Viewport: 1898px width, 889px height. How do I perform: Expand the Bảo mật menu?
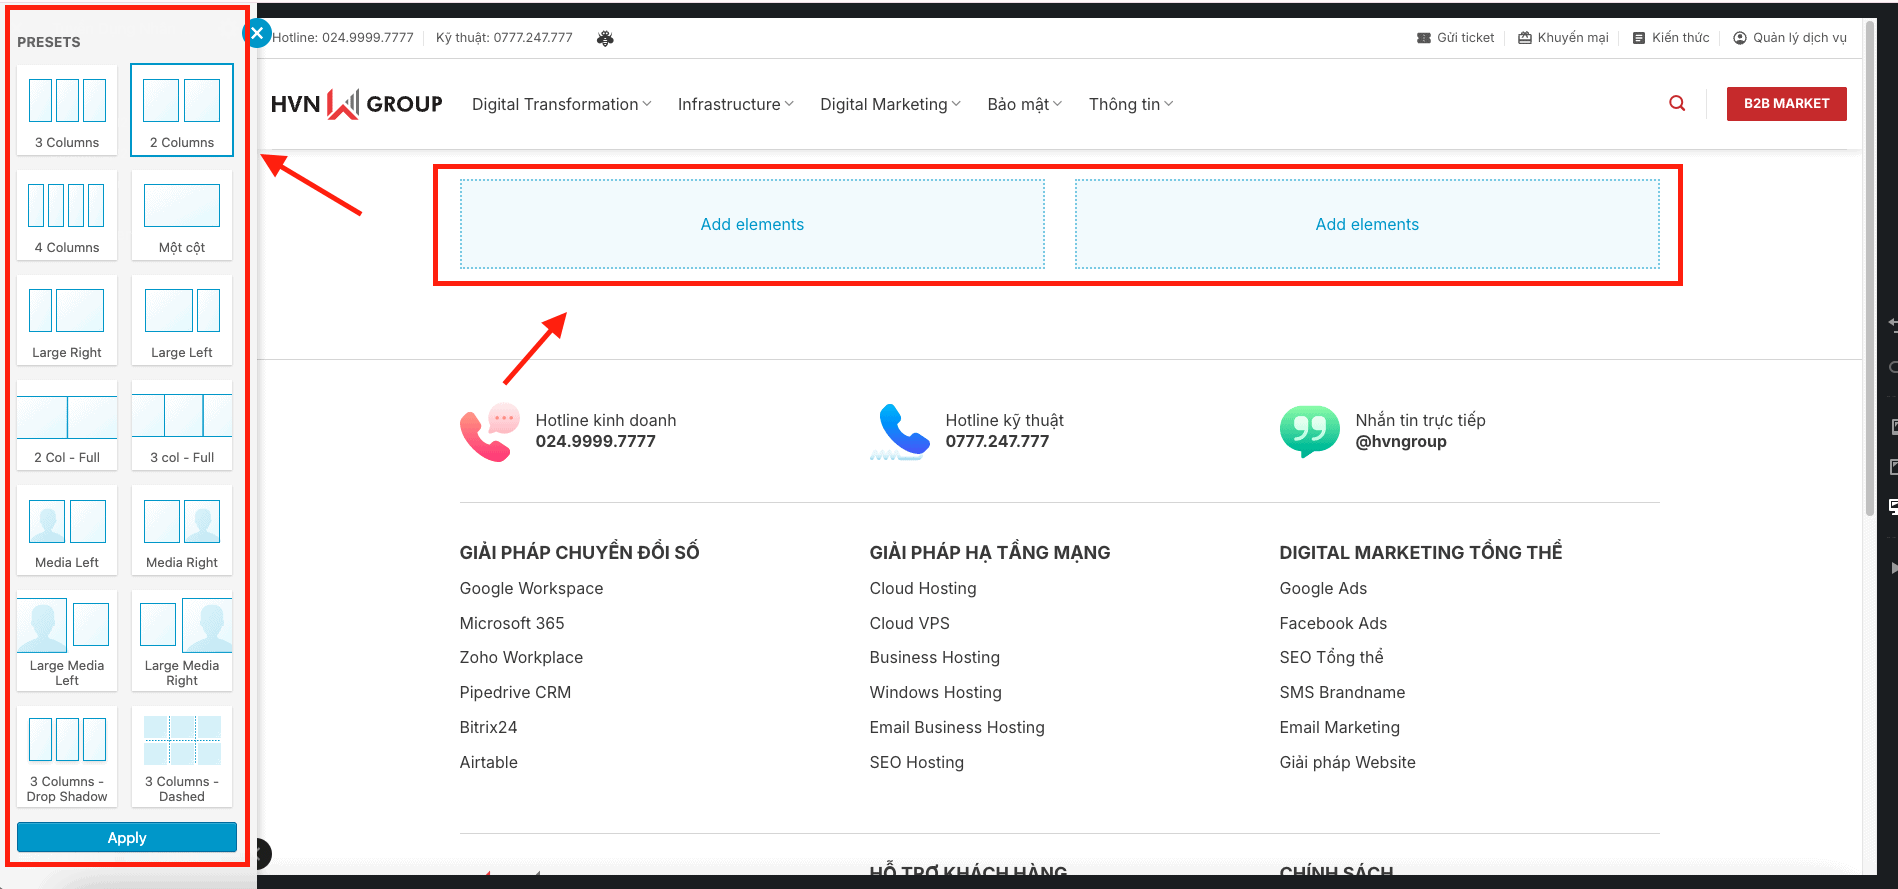[1024, 104]
